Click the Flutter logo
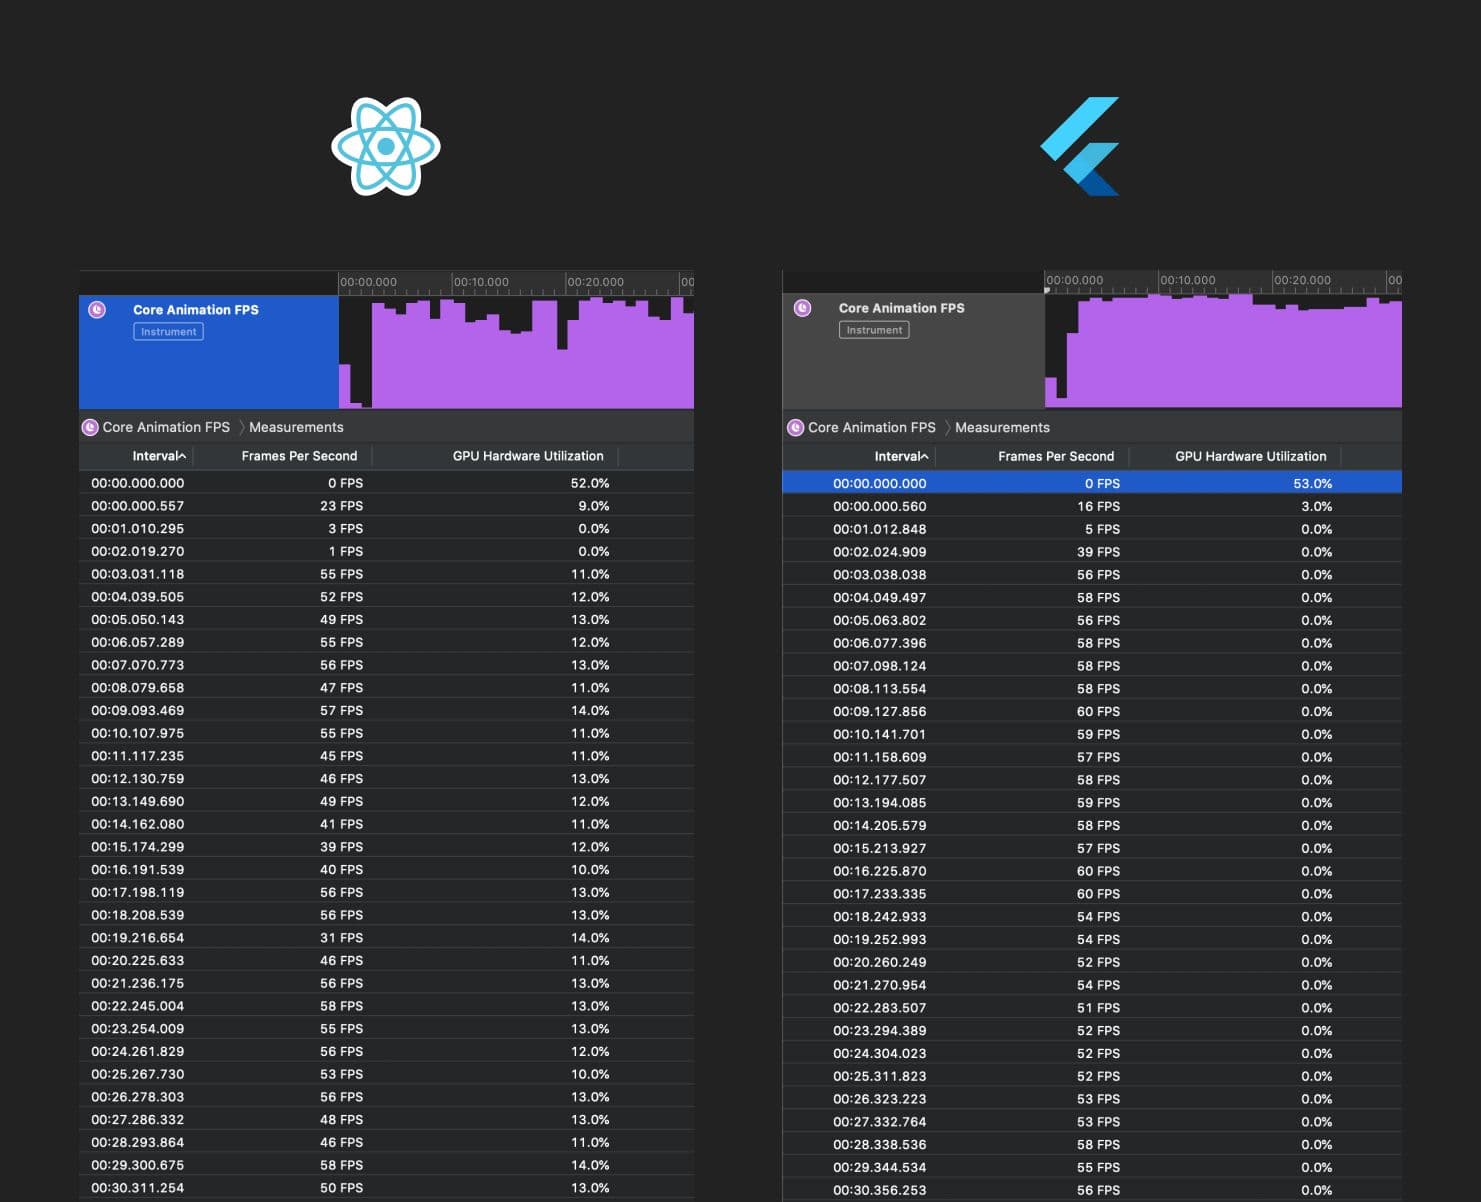Image resolution: width=1481 pixels, height=1202 pixels. (x=1080, y=146)
